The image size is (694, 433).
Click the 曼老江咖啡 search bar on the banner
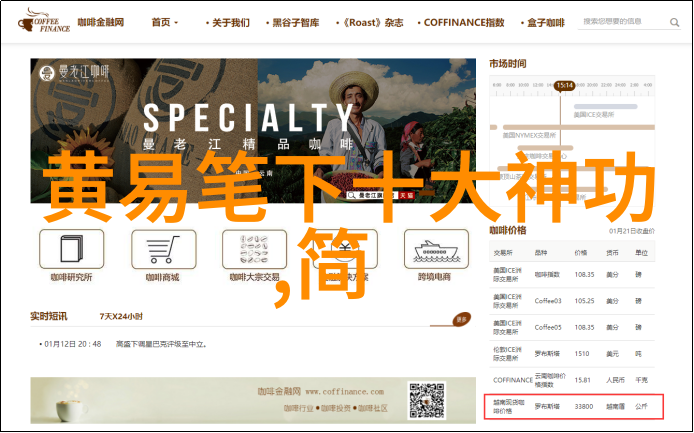click(380, 195)
